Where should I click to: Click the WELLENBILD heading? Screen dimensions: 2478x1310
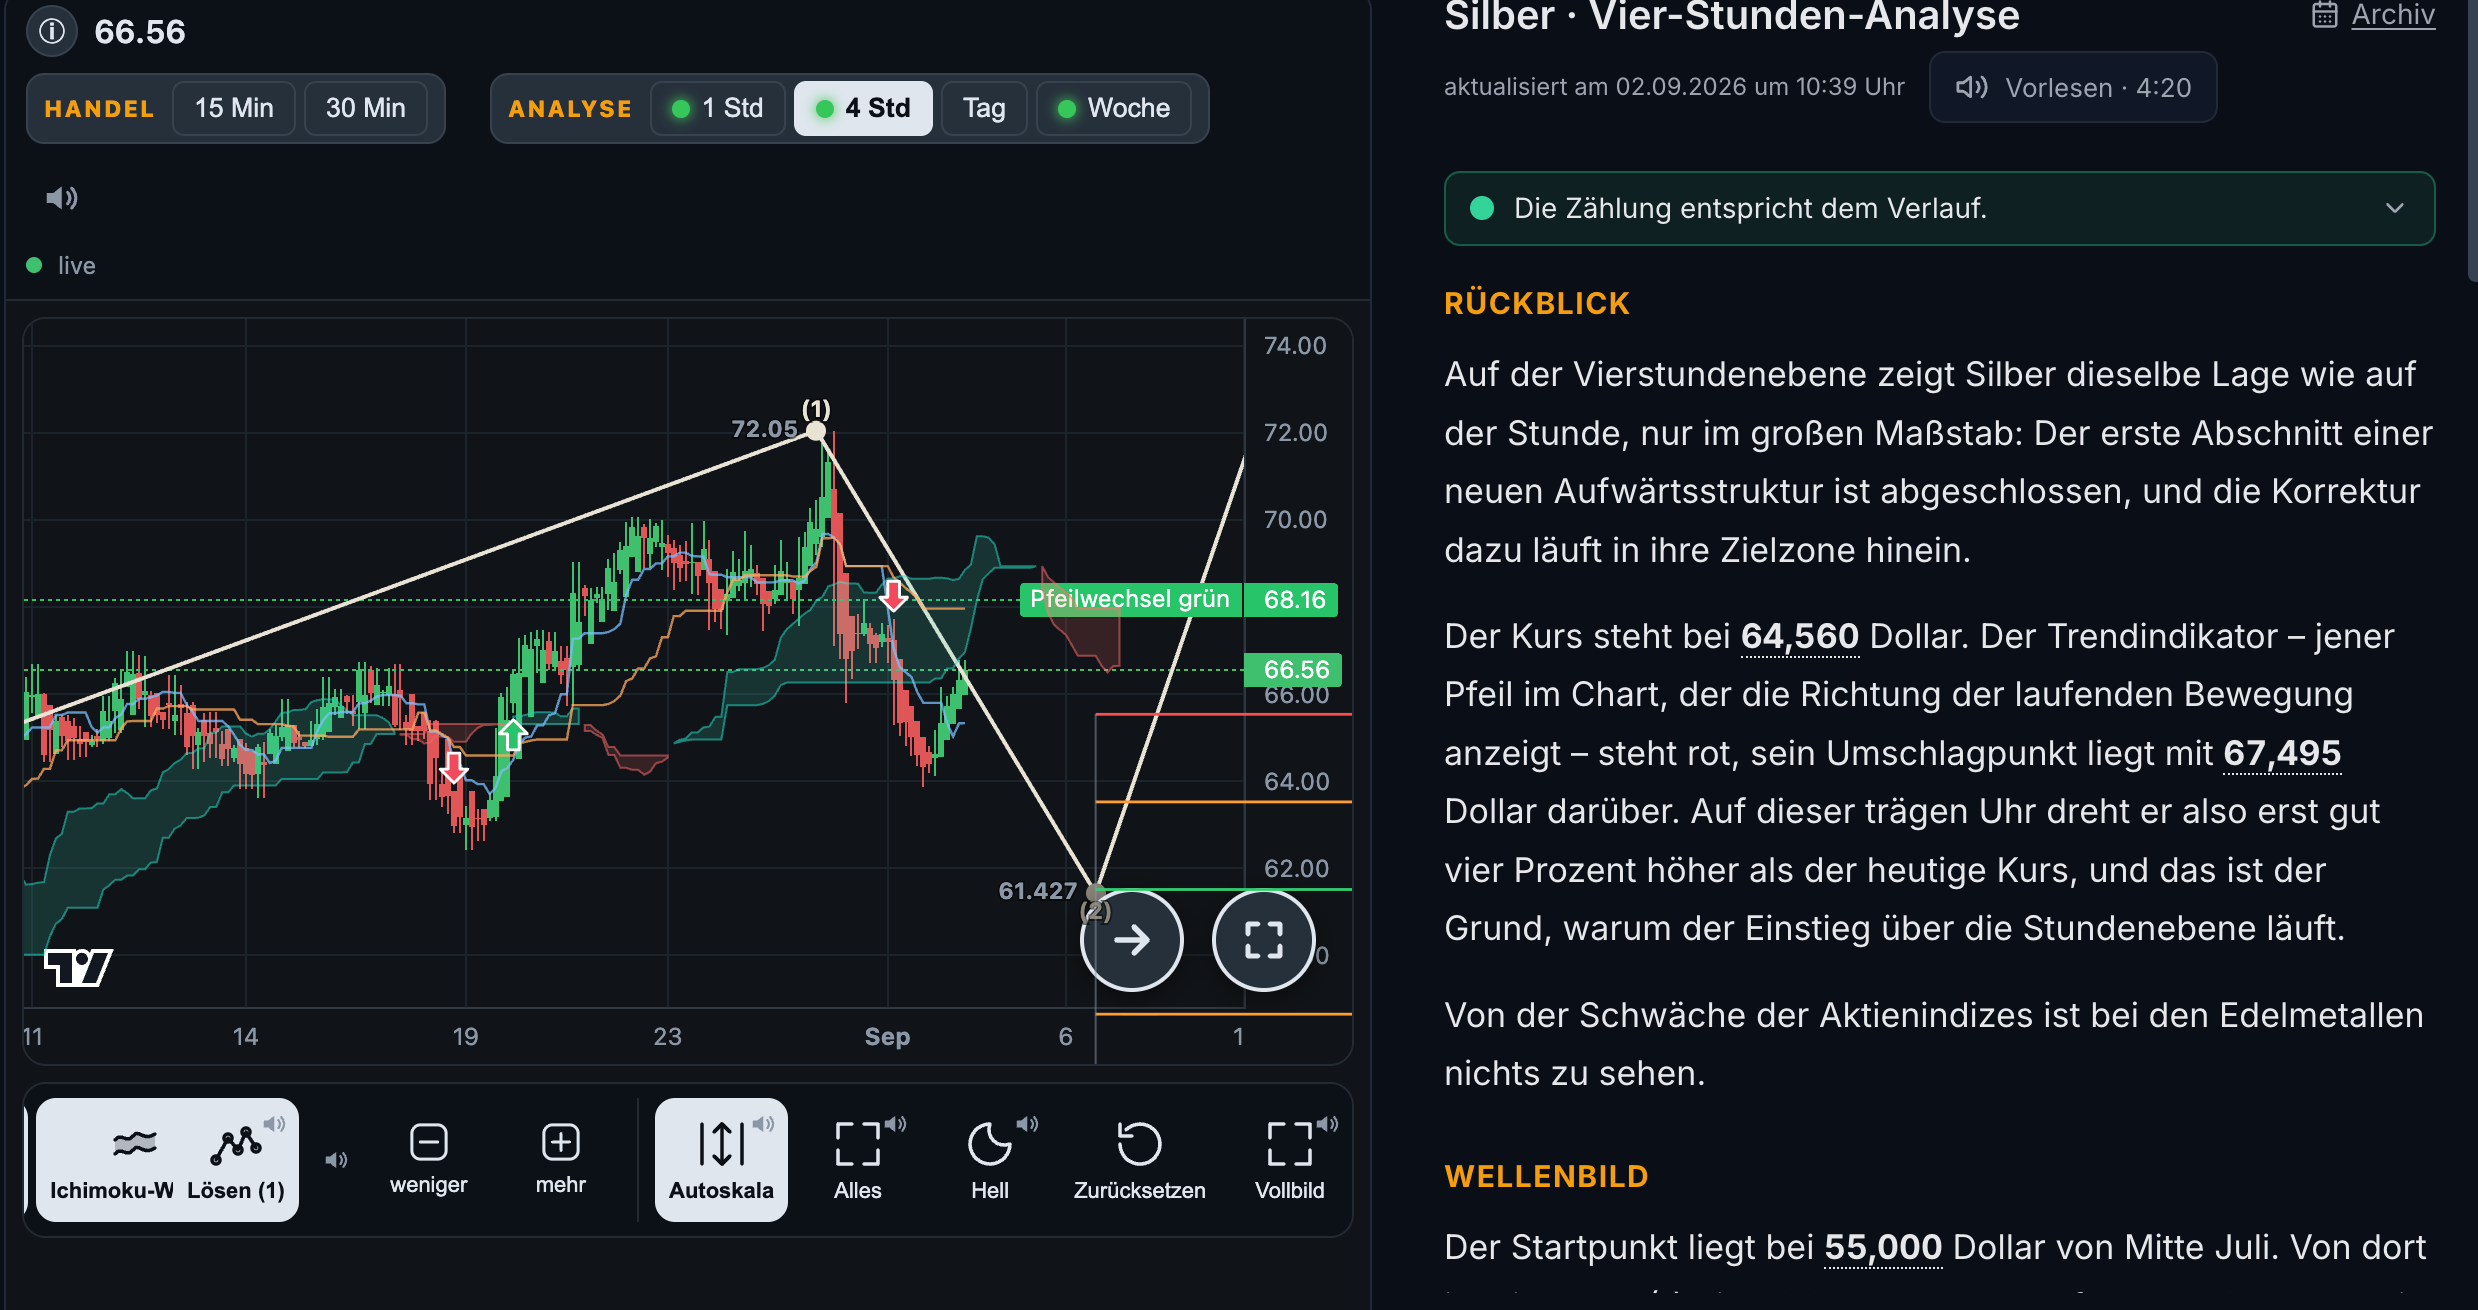[x=1546, y=1176]
